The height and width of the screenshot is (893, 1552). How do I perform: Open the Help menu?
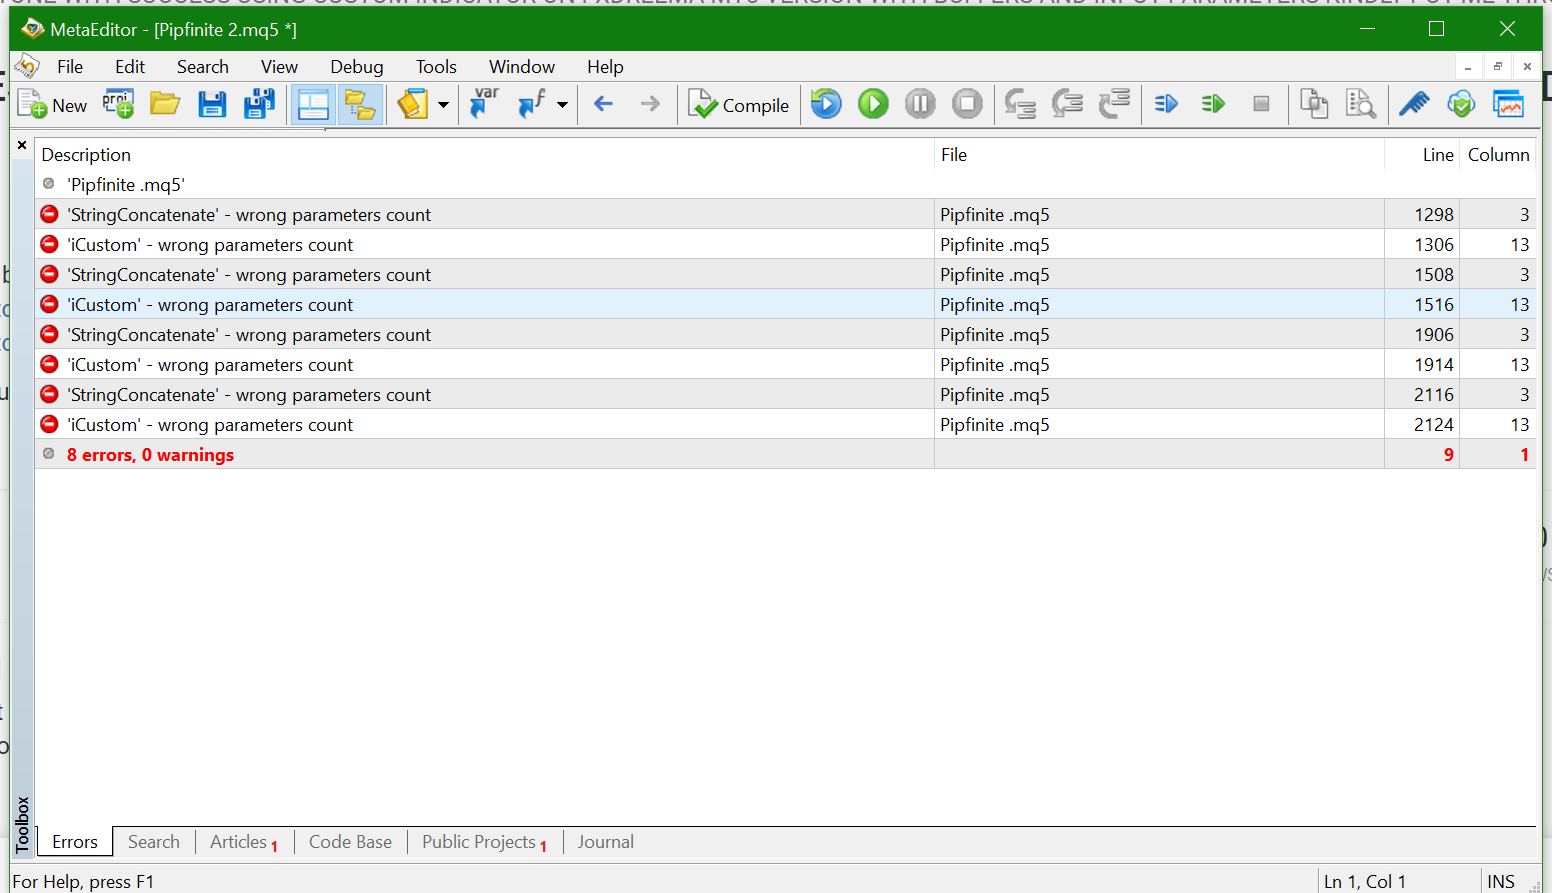[605, 67]
